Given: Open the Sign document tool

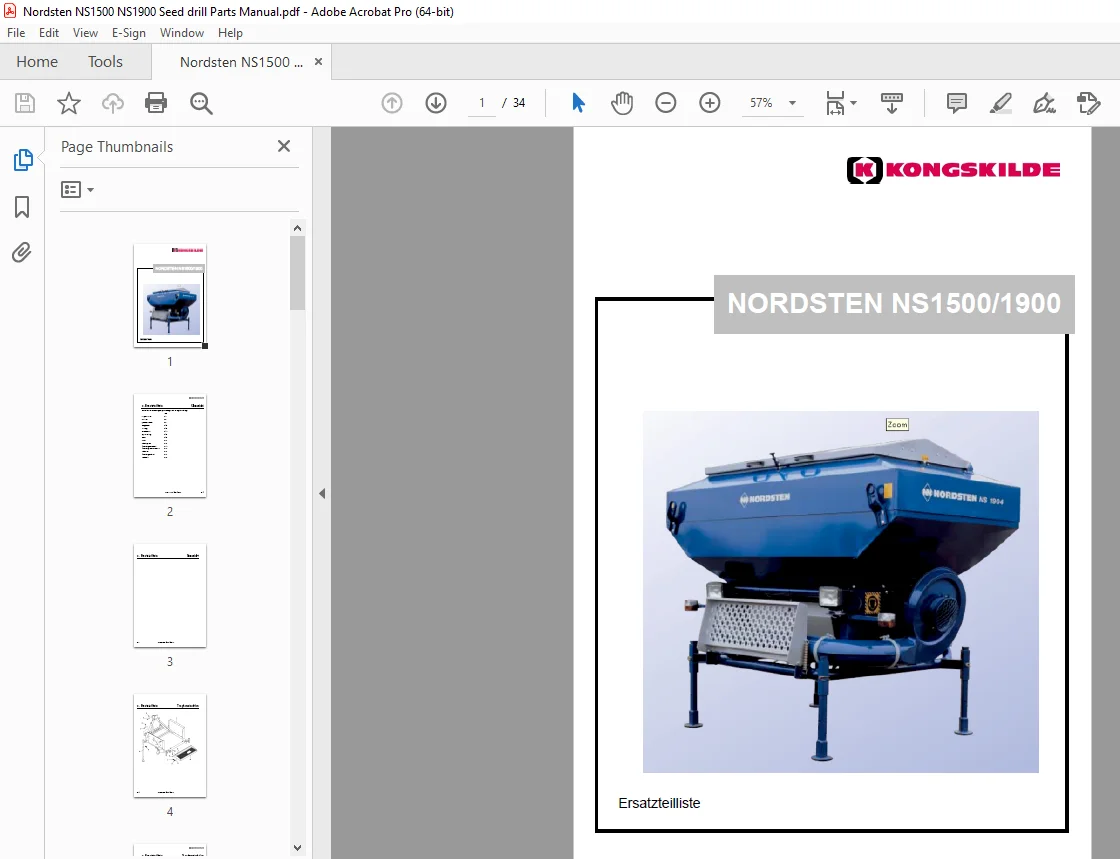Looking at the screenshot, I should (x=1044, y=103).
